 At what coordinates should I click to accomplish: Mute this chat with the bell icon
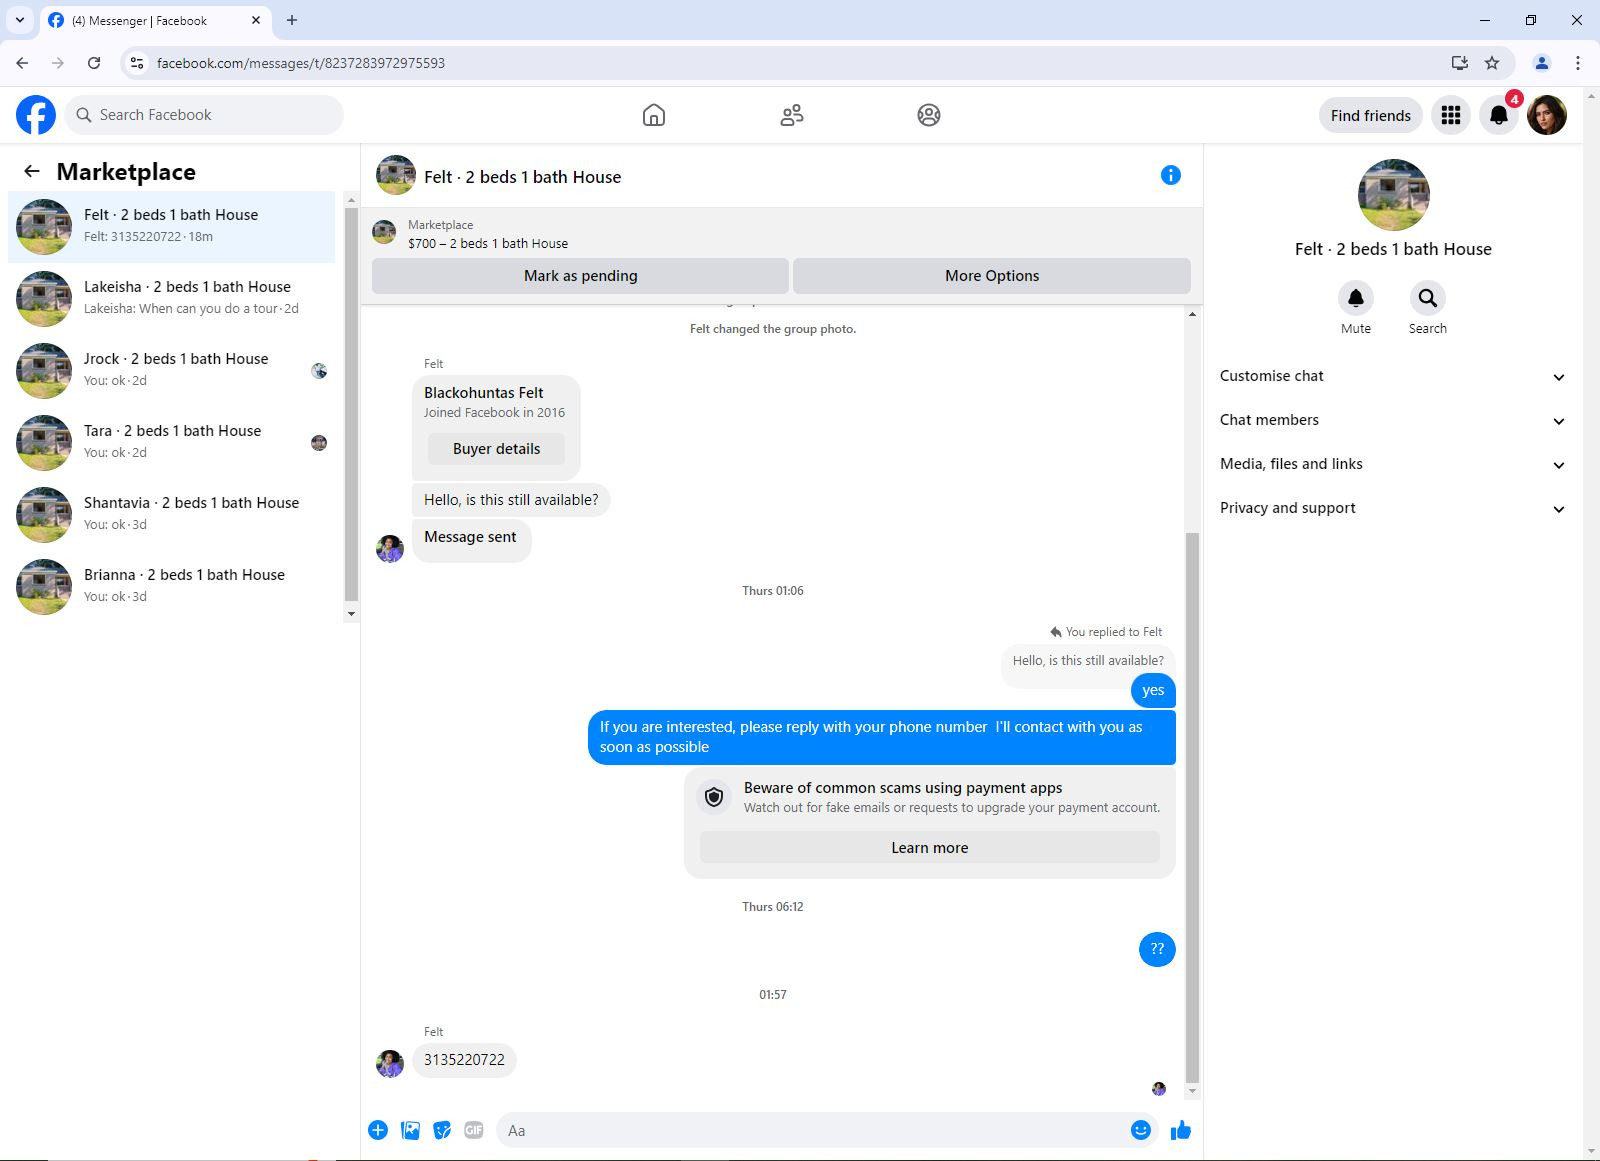(x=1356, y=298)
